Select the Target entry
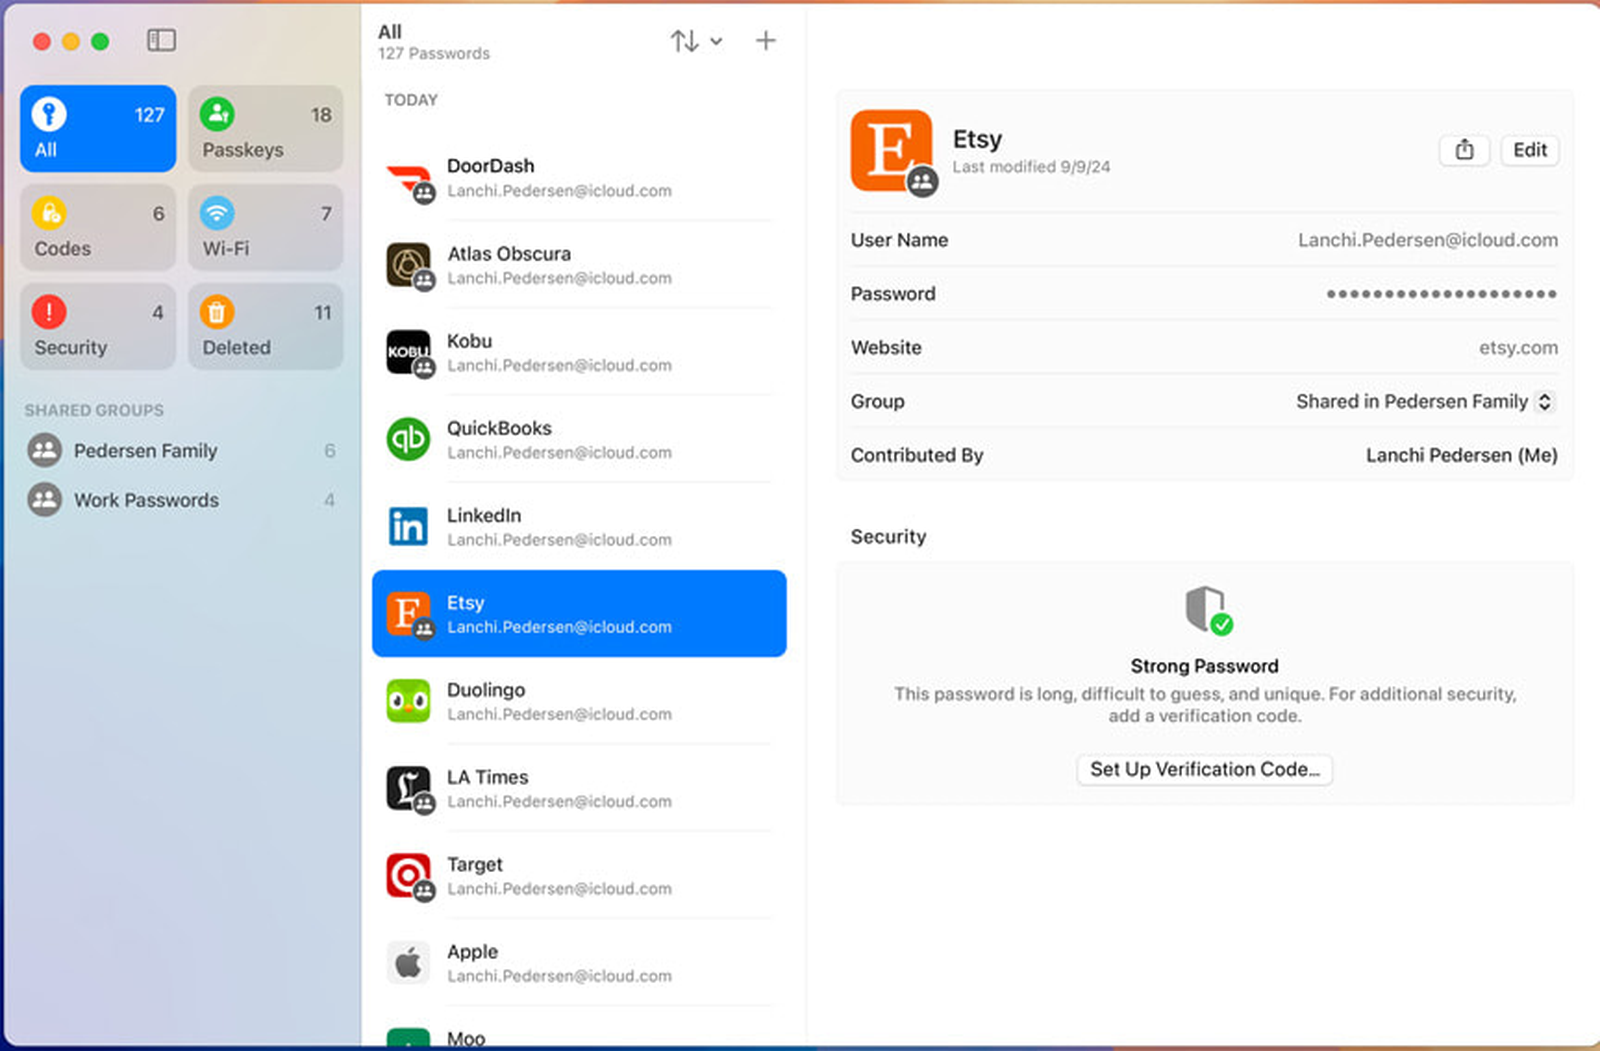 [579, 875]
